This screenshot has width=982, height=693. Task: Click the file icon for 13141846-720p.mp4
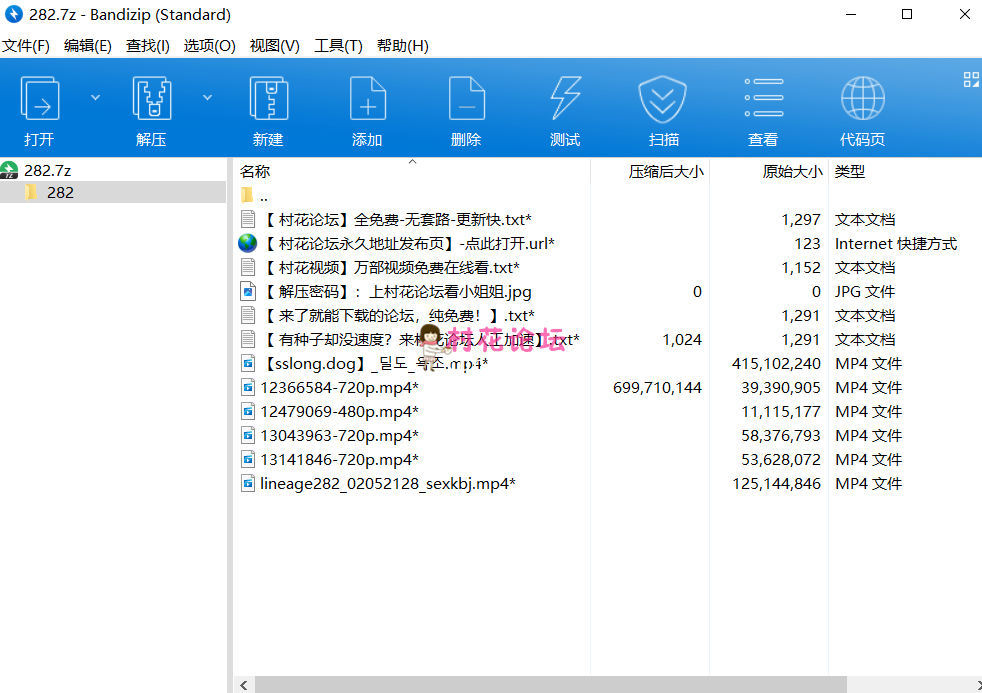(x=248, y=459)
